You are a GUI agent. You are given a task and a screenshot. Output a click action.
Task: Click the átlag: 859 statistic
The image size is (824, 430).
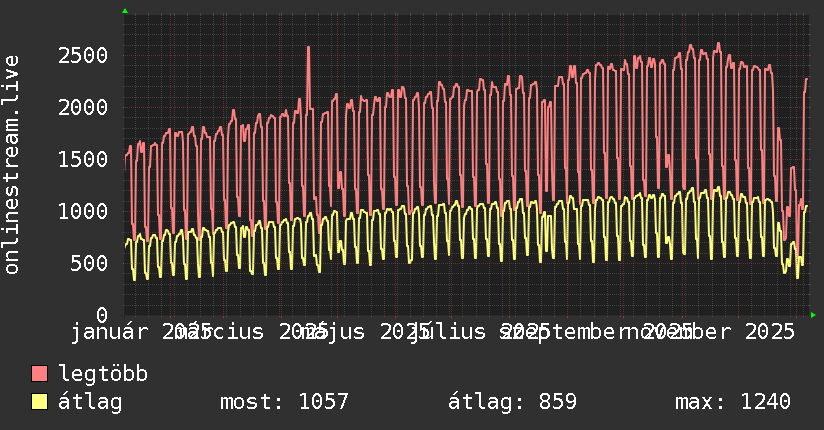pos(512,402)
